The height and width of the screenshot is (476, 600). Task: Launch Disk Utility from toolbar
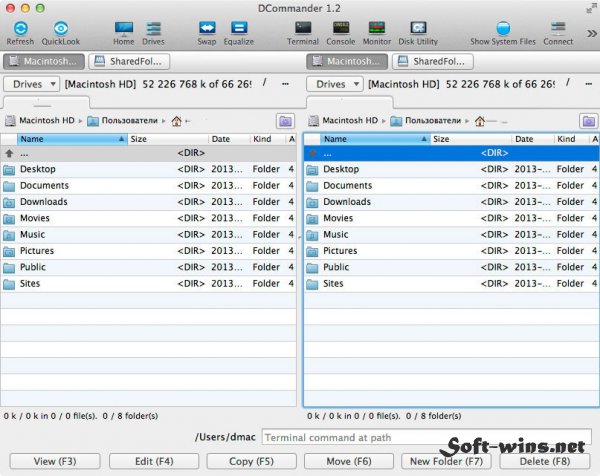[x=418, y=28]
